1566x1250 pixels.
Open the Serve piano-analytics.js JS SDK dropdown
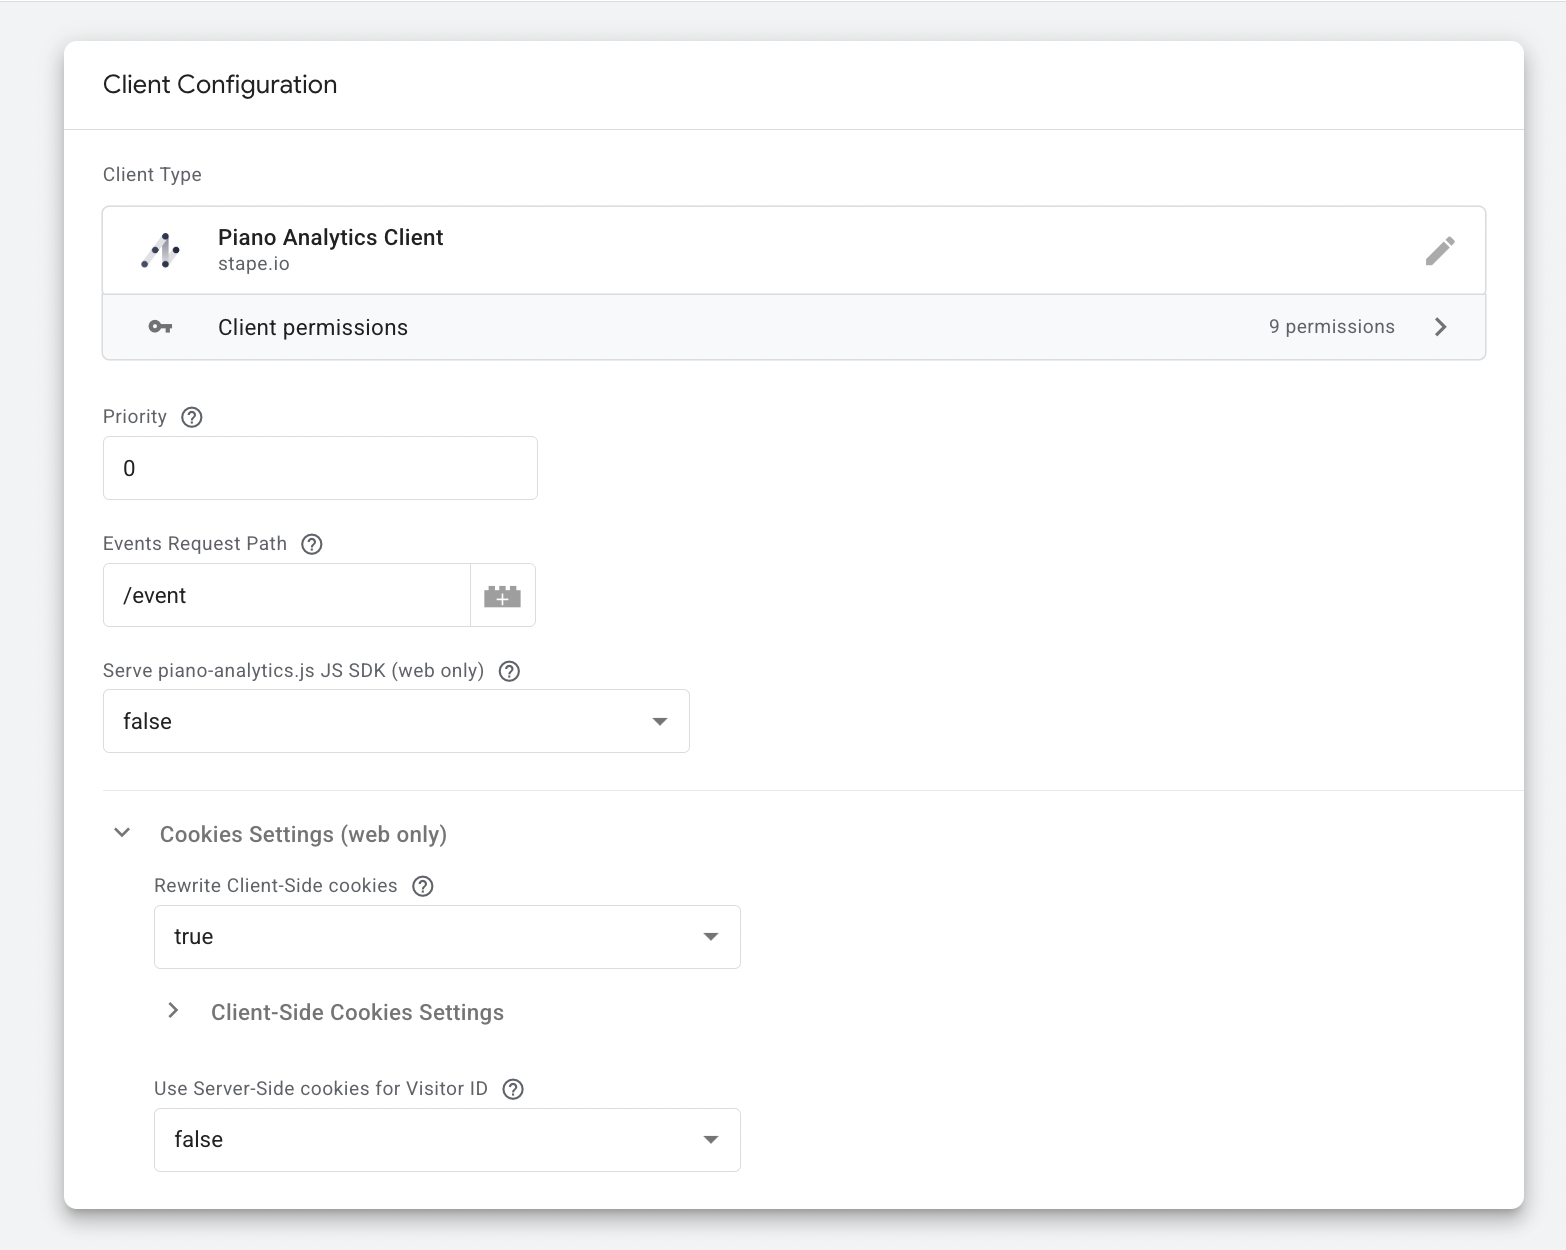pyautogui.click(x=396, y=721)
